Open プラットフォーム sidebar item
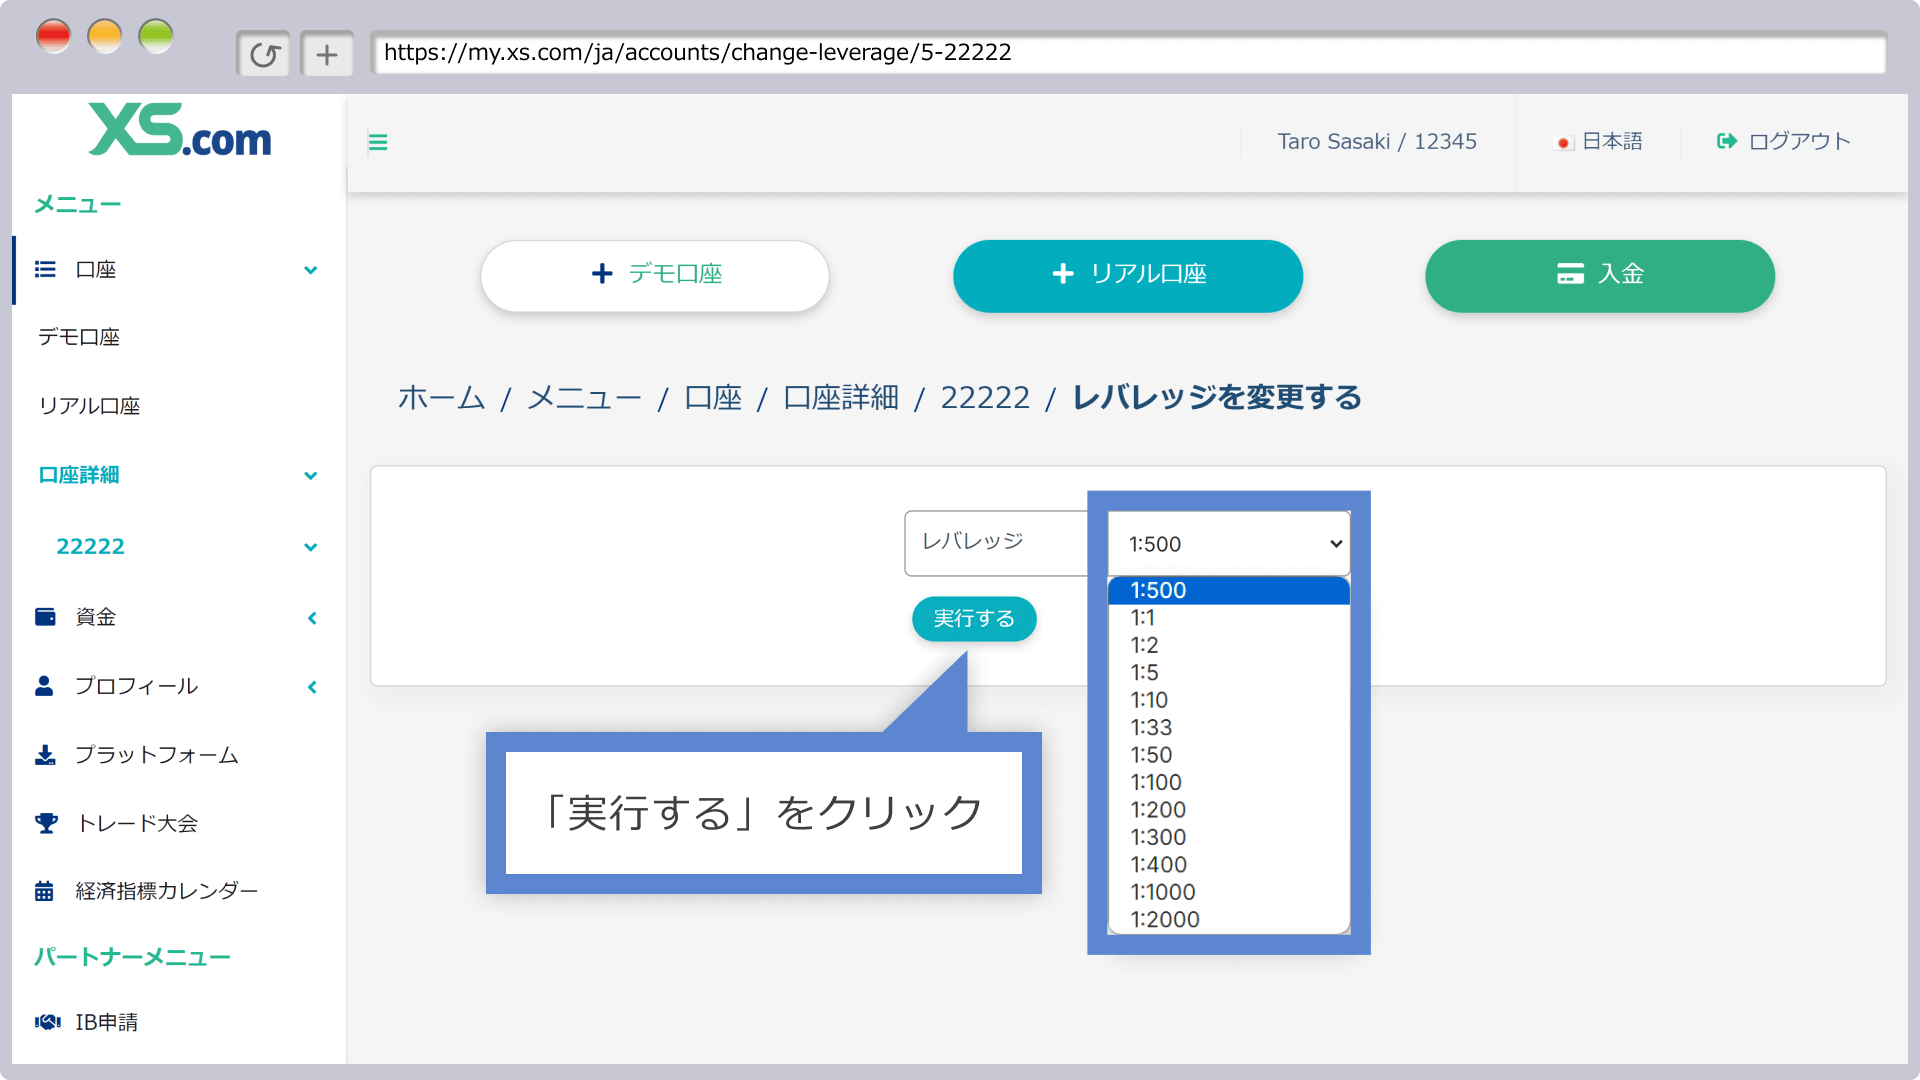Image resolution: width=1920 pixels, height=1080 pixels. [157, 755]
